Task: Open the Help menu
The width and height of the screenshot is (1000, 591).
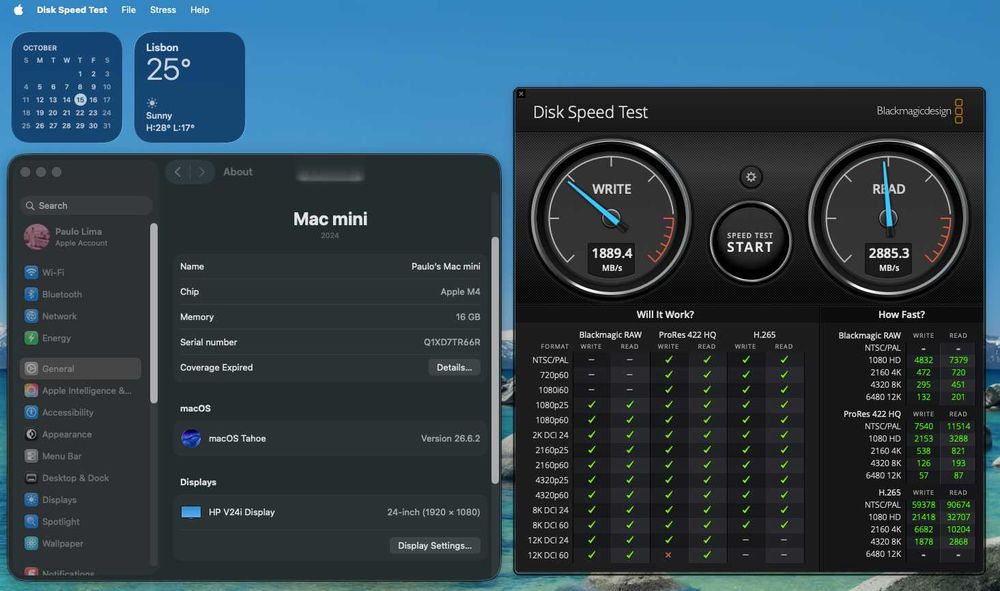Action: (x=200, y=10)
